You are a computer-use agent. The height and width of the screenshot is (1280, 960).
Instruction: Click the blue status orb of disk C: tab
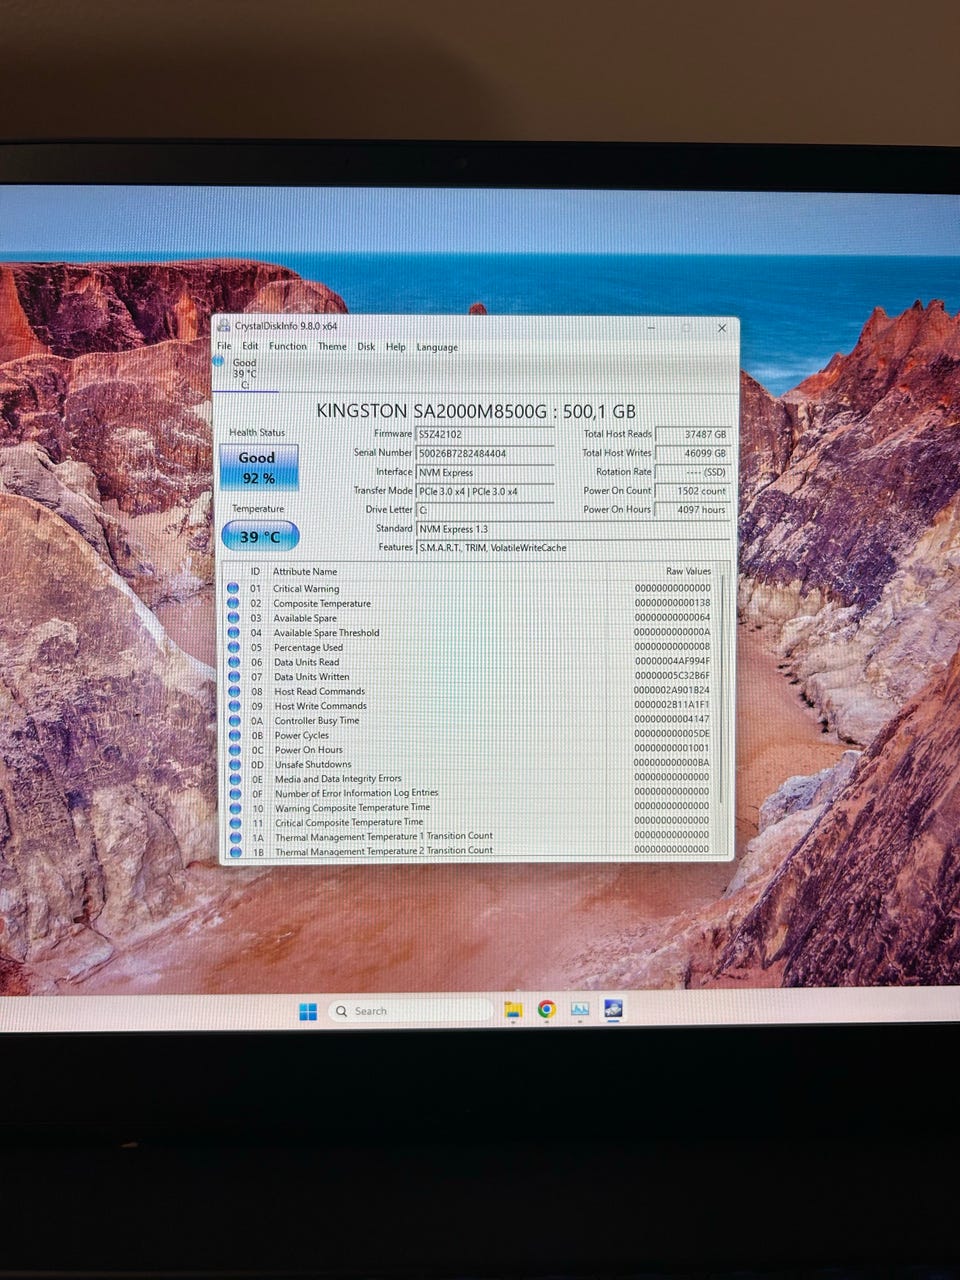tap(218, 361)
